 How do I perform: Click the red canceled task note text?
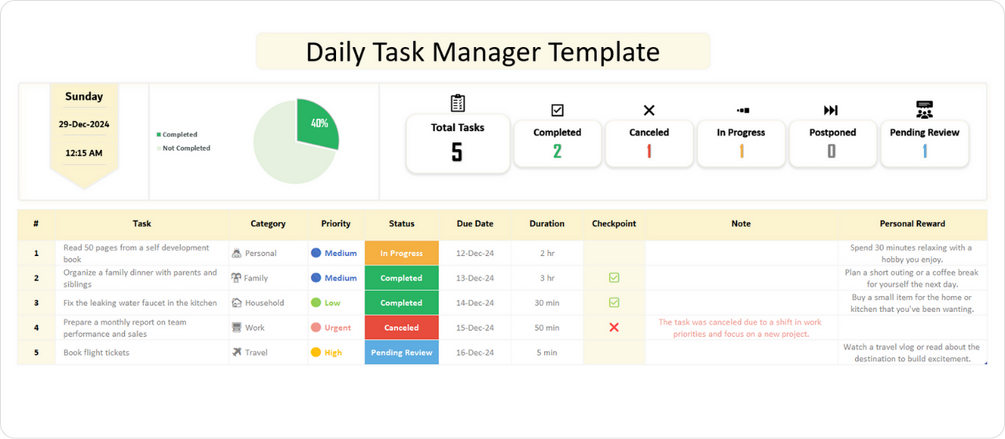pos(740,327)
